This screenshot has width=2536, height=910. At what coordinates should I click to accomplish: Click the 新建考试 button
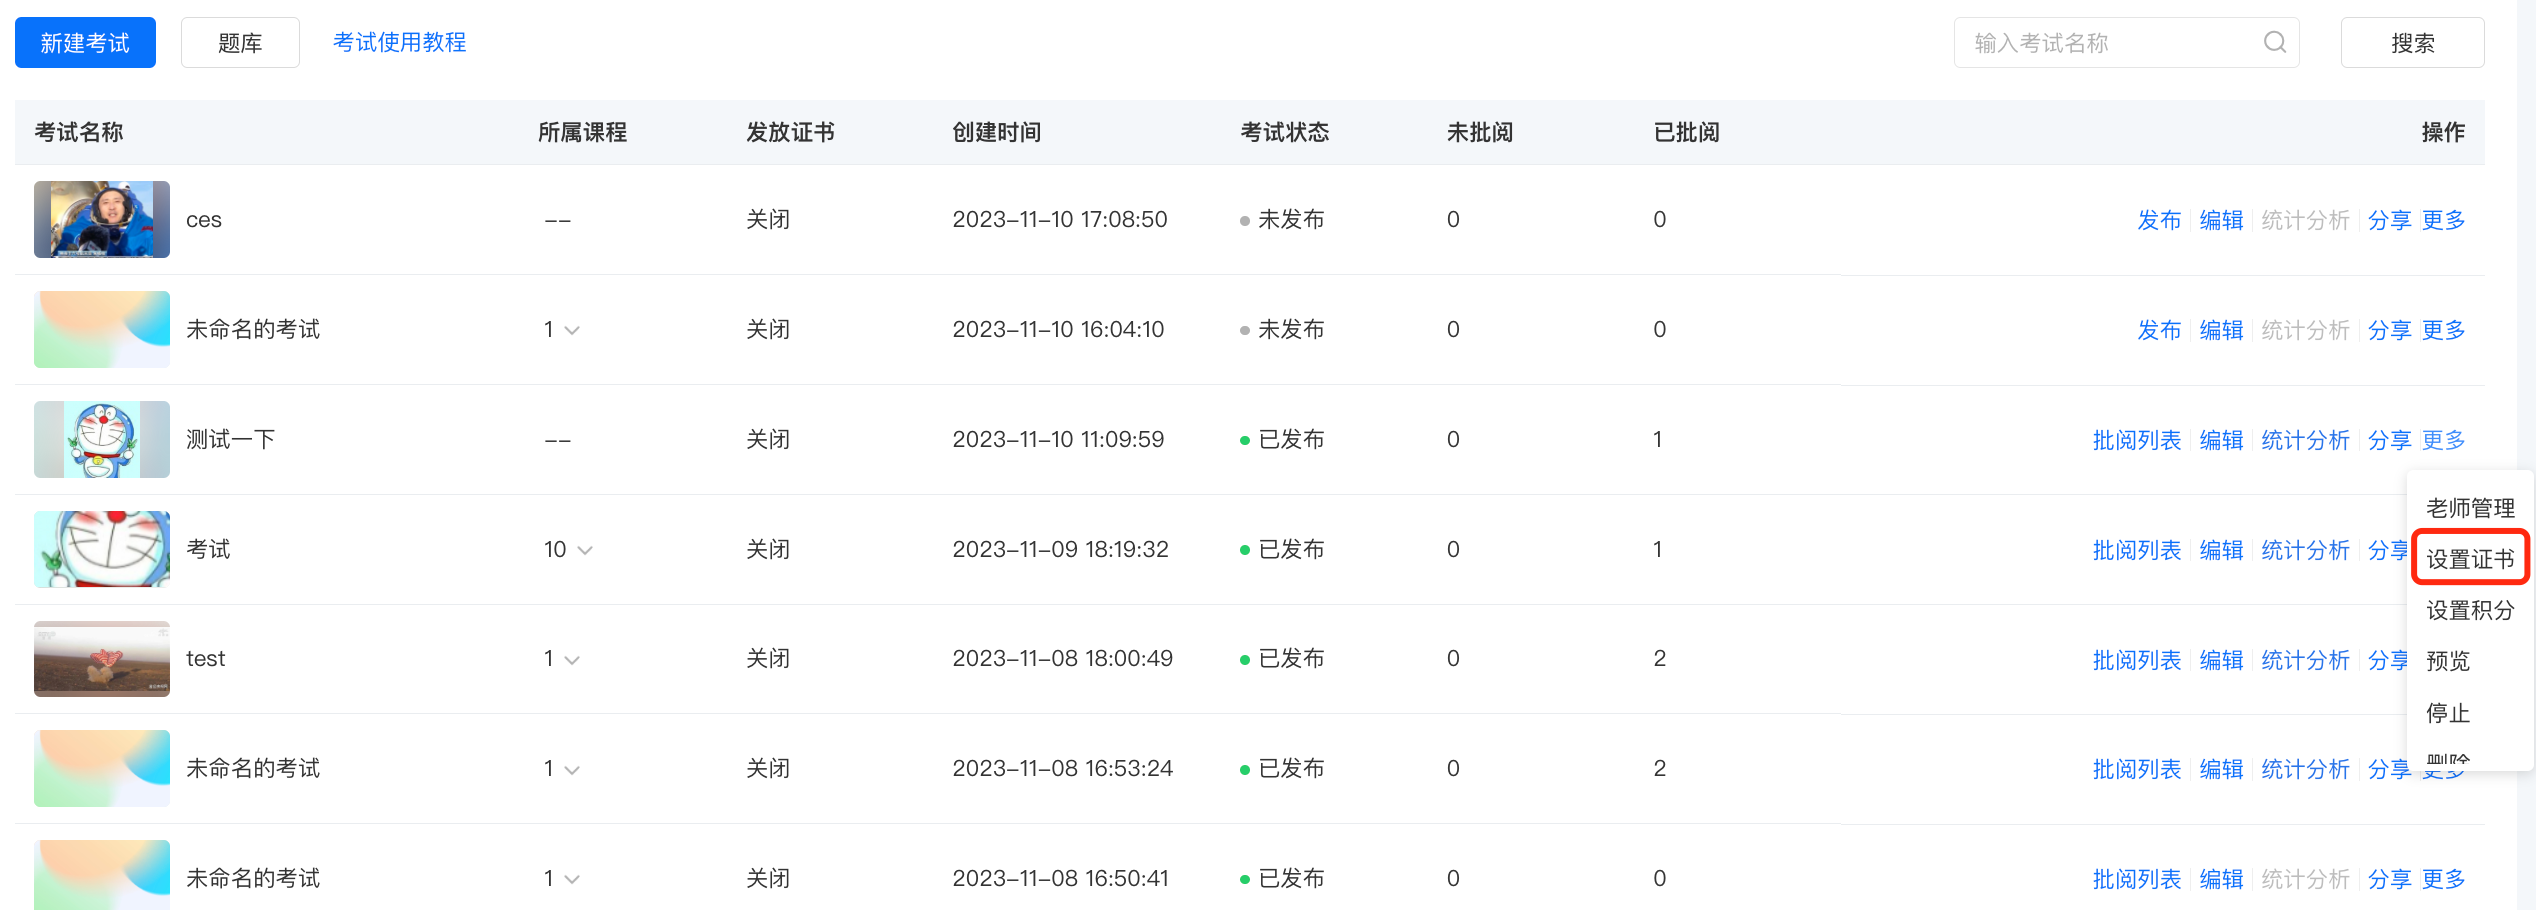coord(85,43)
